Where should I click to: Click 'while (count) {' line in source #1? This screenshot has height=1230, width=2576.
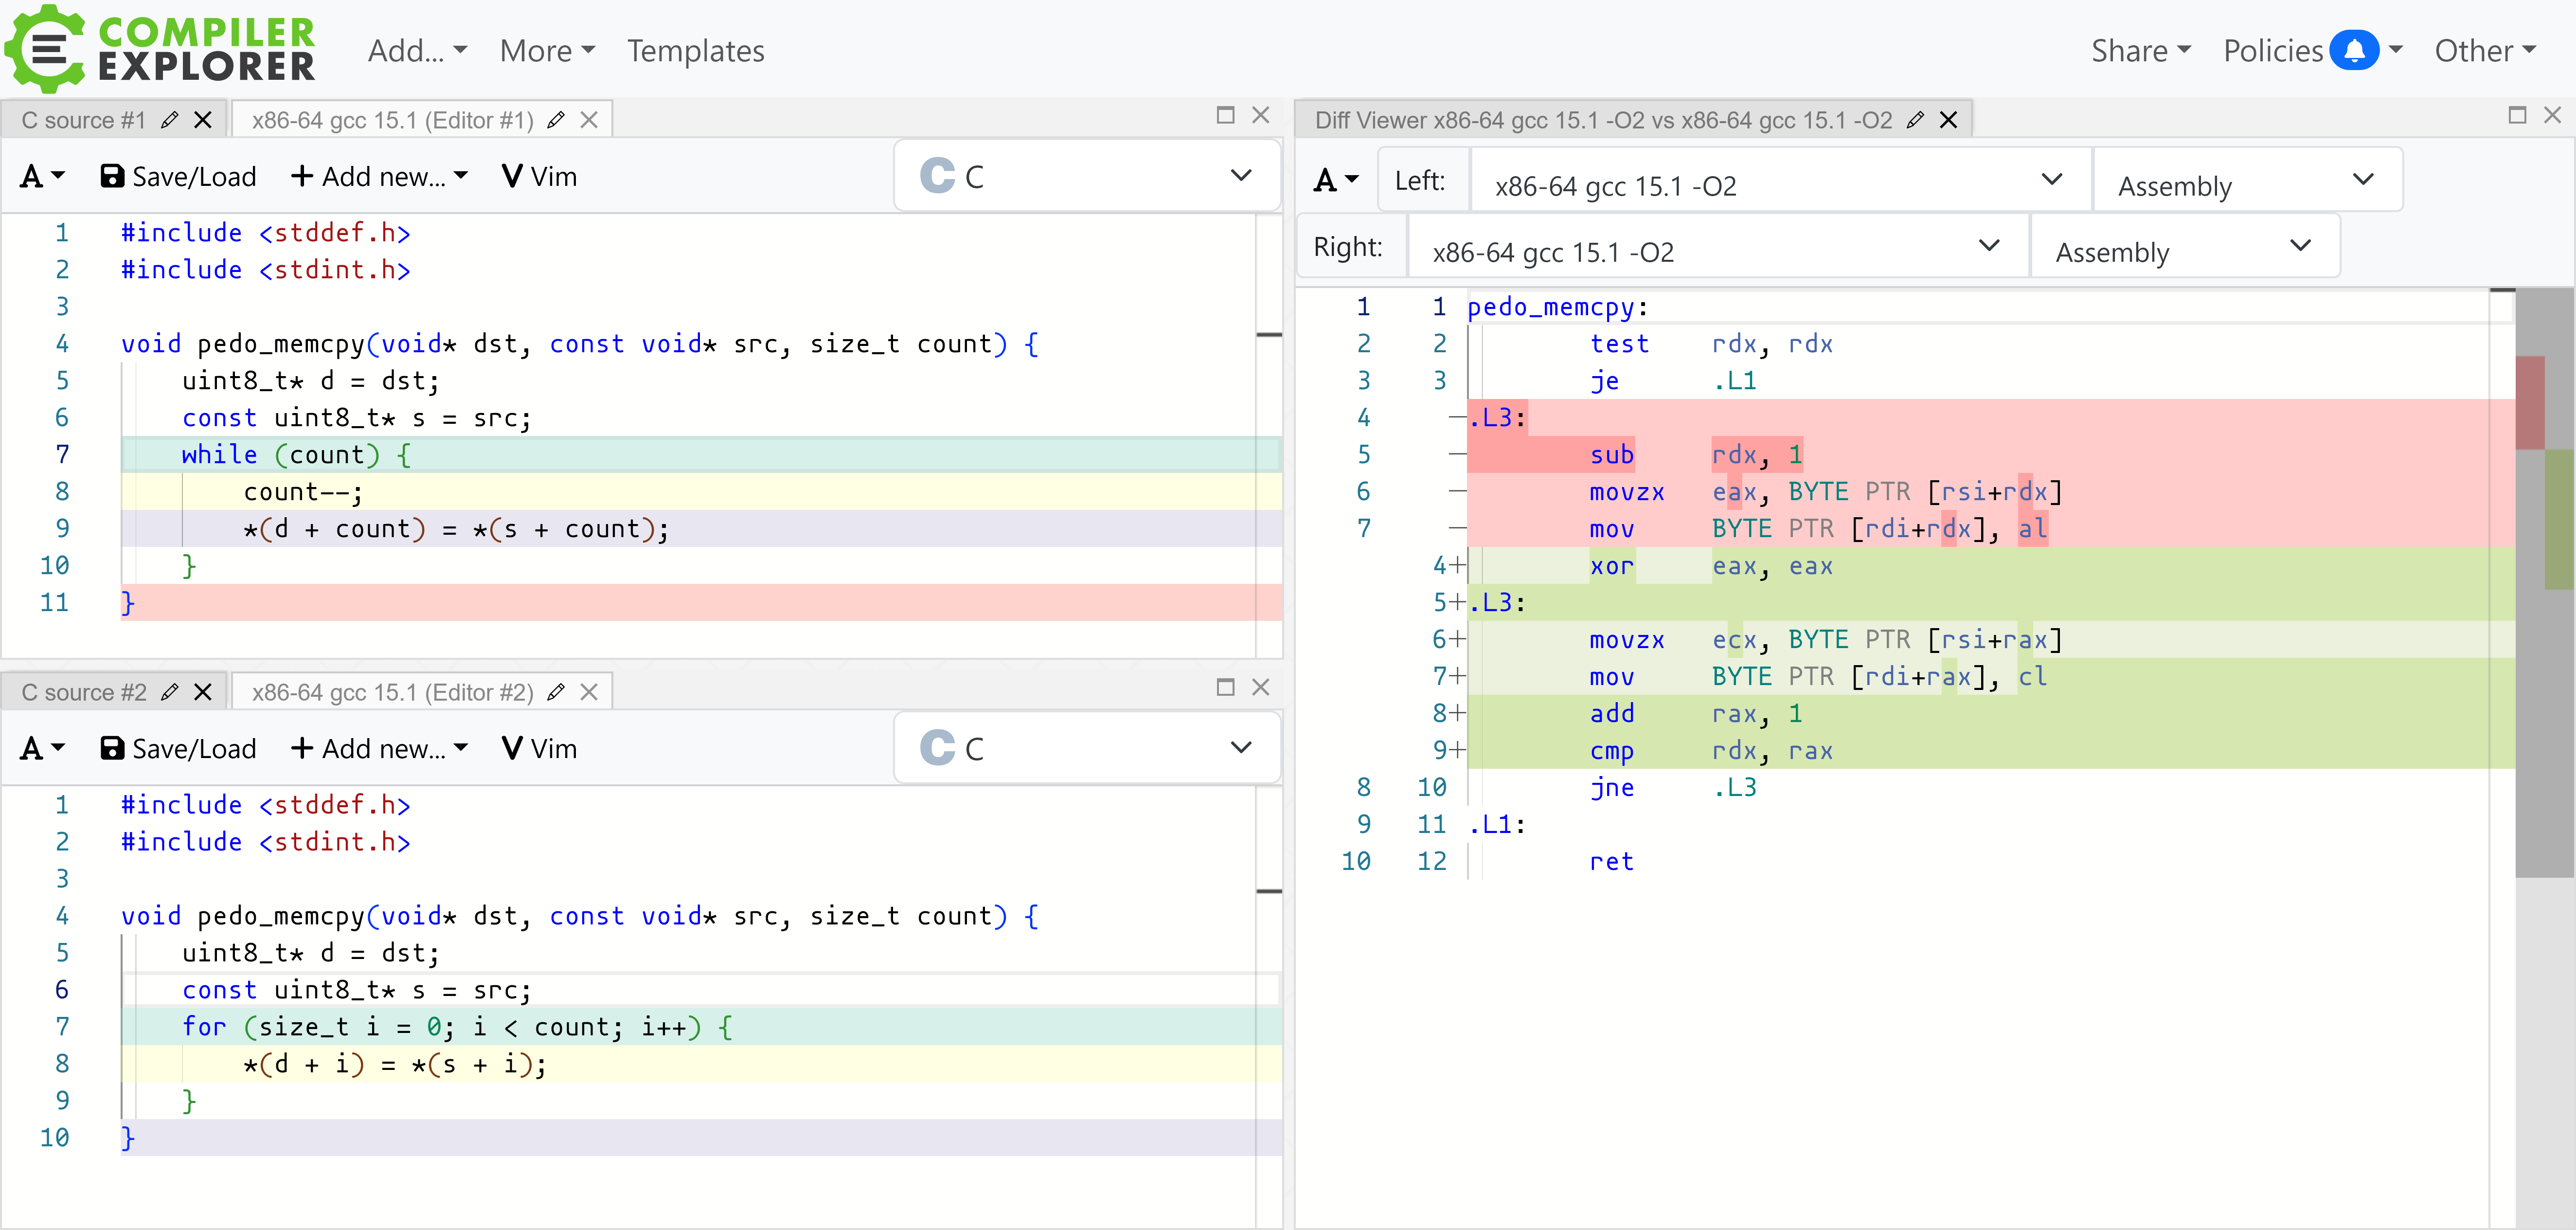click(x=700, y=454)
